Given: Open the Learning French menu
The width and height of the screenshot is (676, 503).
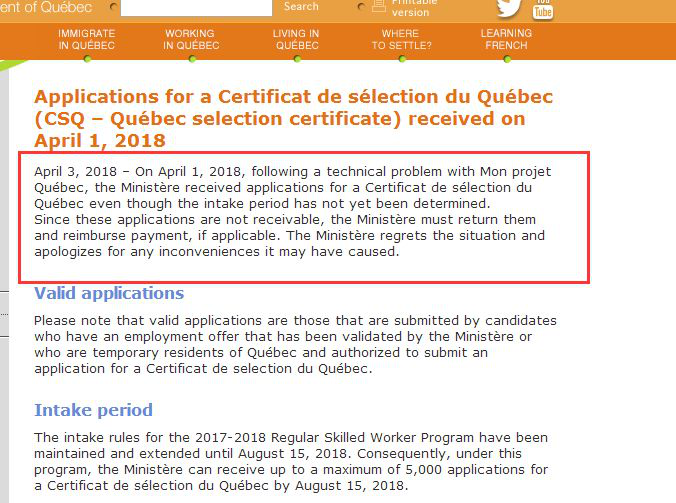Looking at the screenshot, I should (x=506, y=39).
